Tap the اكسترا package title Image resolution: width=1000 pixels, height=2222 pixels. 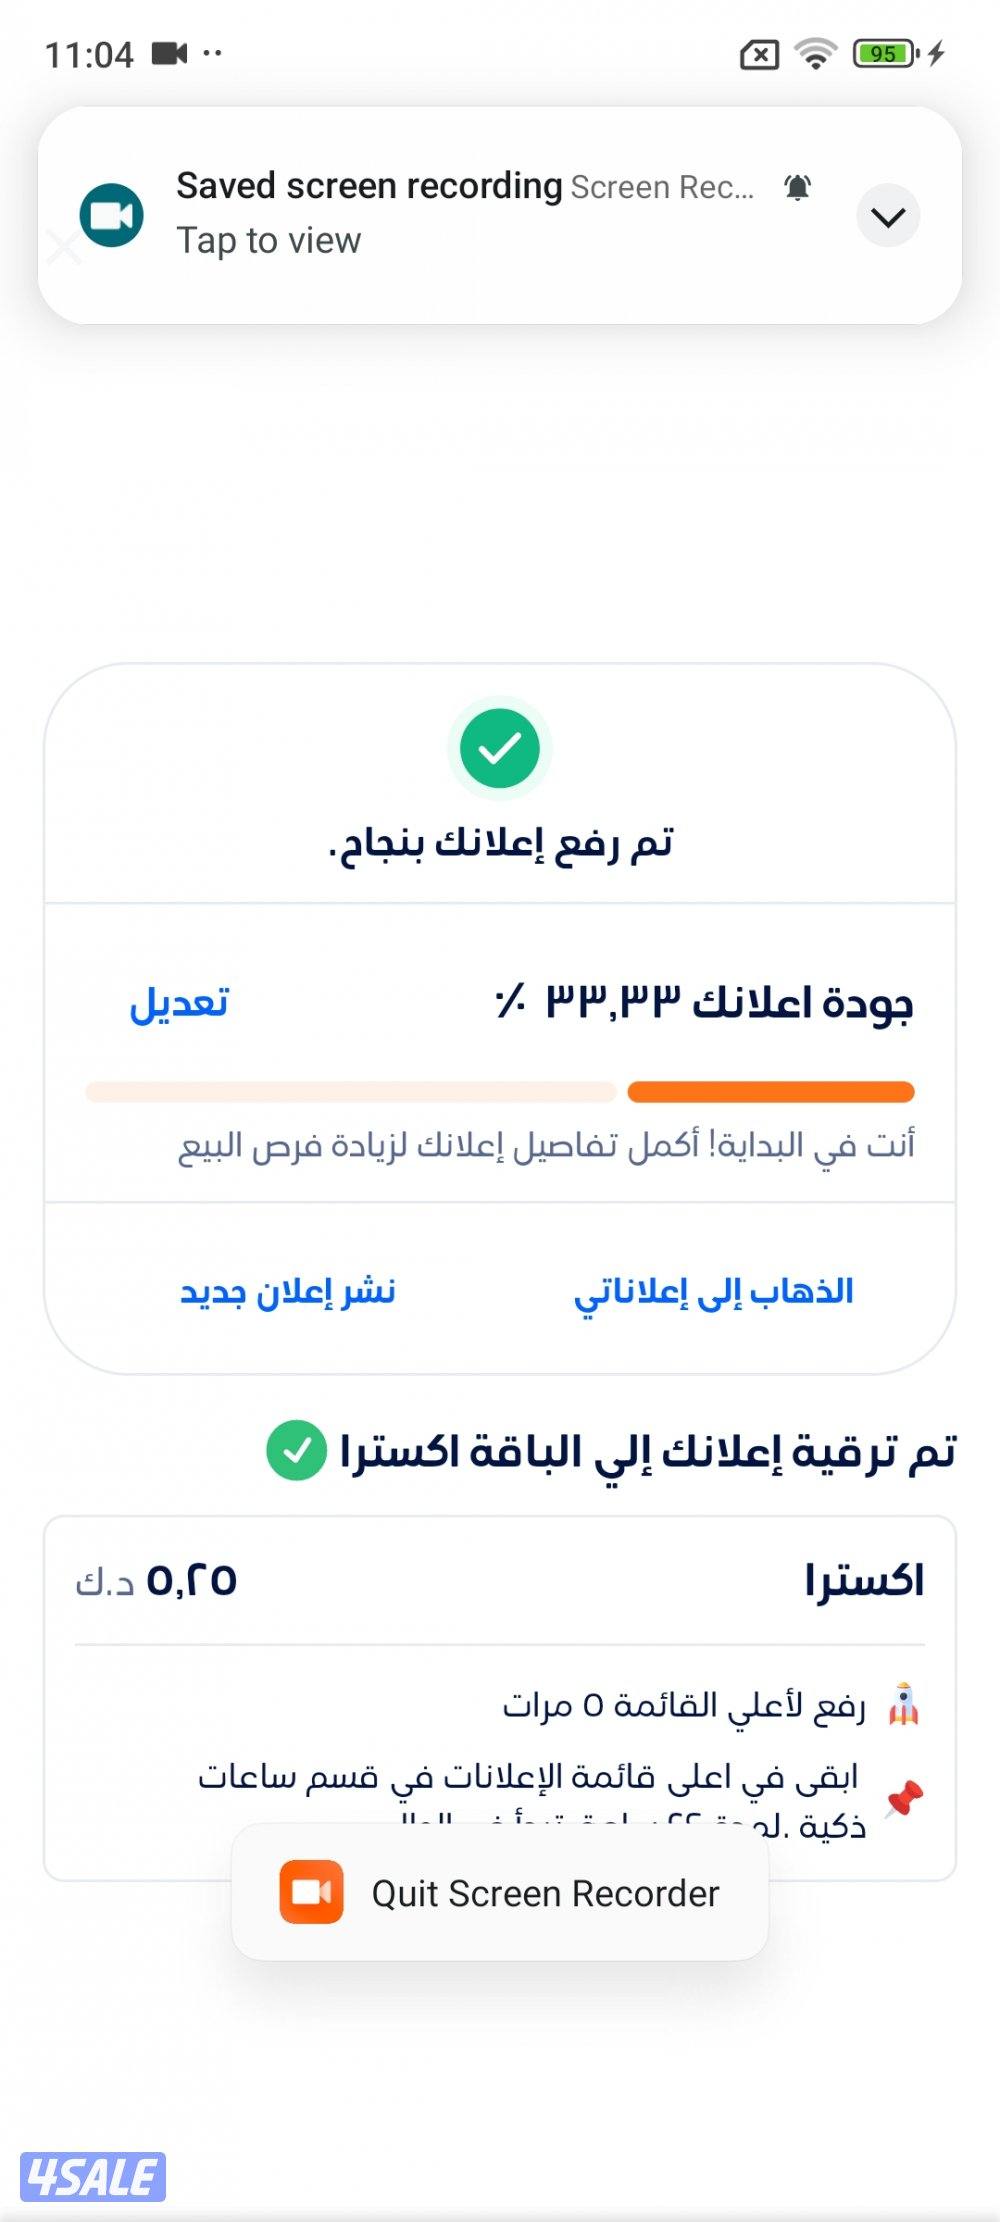(864, 1581)
